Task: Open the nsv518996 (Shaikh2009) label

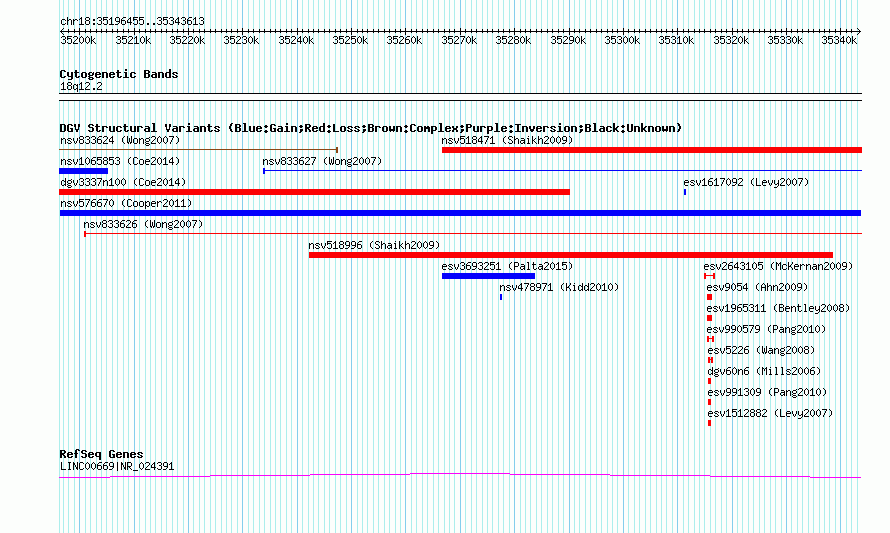Action: [374, 245]
